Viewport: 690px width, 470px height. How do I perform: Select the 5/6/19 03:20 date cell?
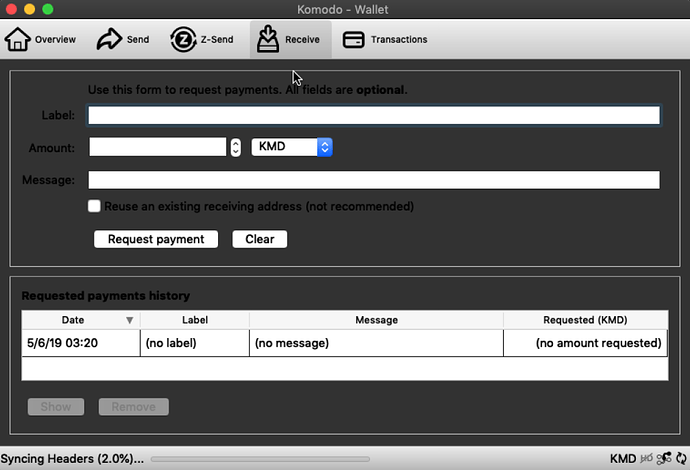pos(81,343)
